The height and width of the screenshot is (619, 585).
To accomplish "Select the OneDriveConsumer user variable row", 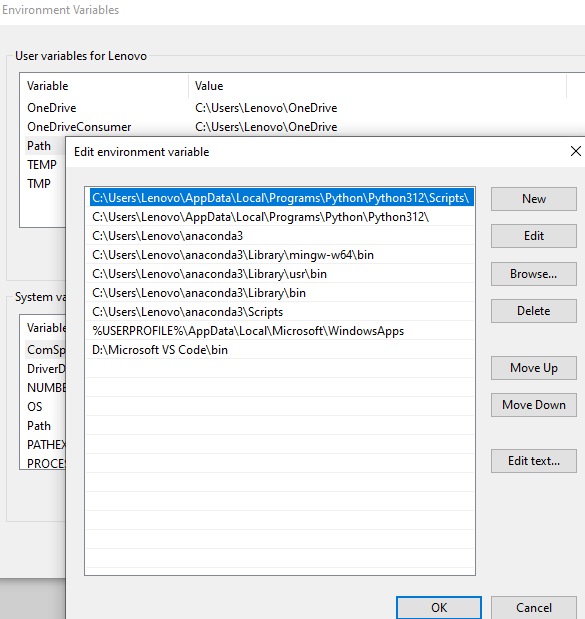I will pyautogui.click(x=300, y=127).
